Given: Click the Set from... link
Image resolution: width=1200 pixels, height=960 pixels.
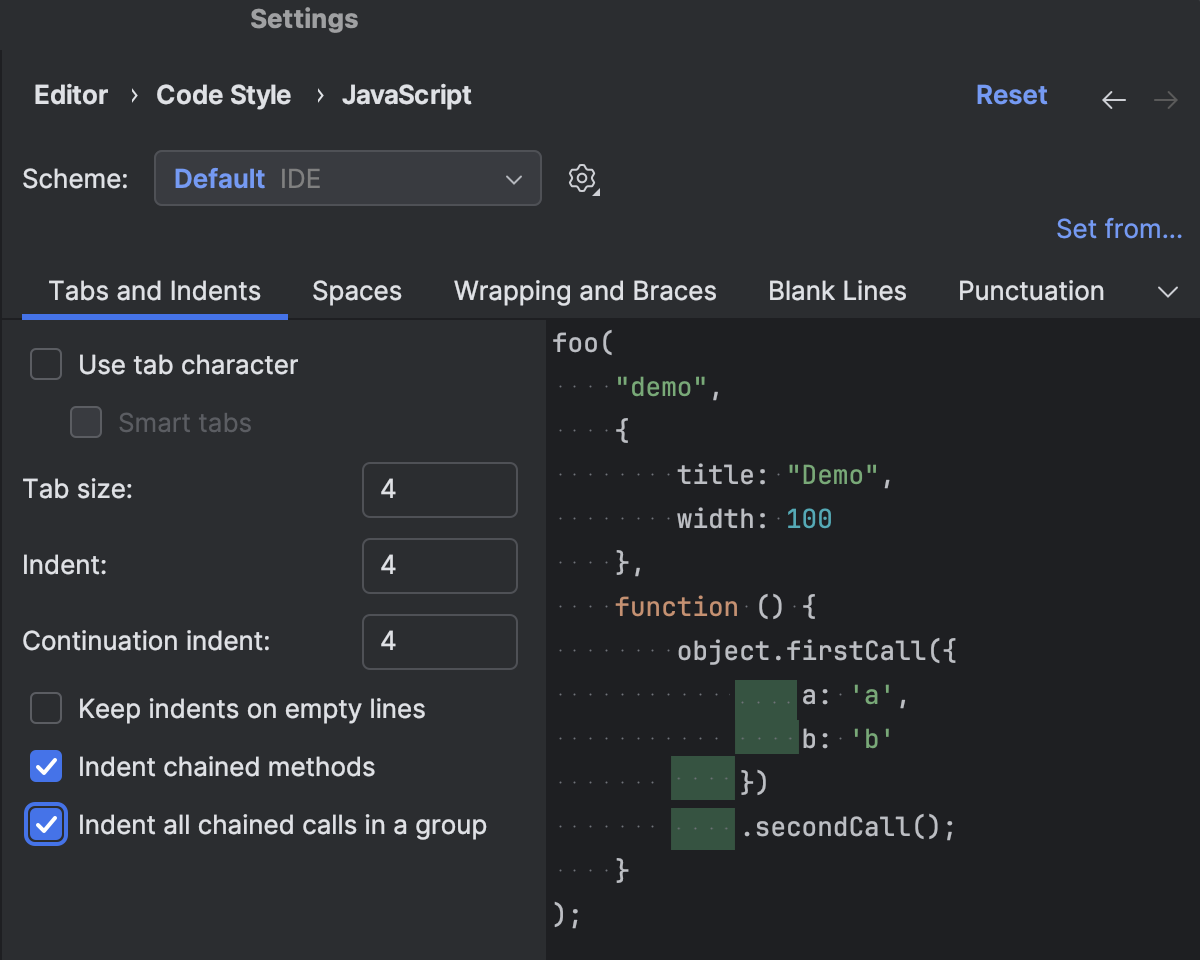Looking at the screenshot, I should click(x=1119, y=228).
